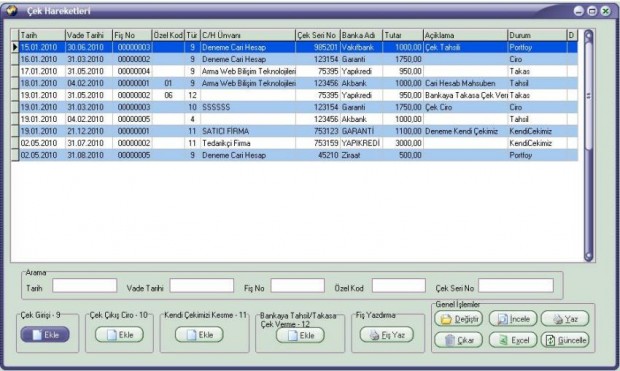
Task: Focus the Vade Tarihi search field
Action: coord(202,286)
